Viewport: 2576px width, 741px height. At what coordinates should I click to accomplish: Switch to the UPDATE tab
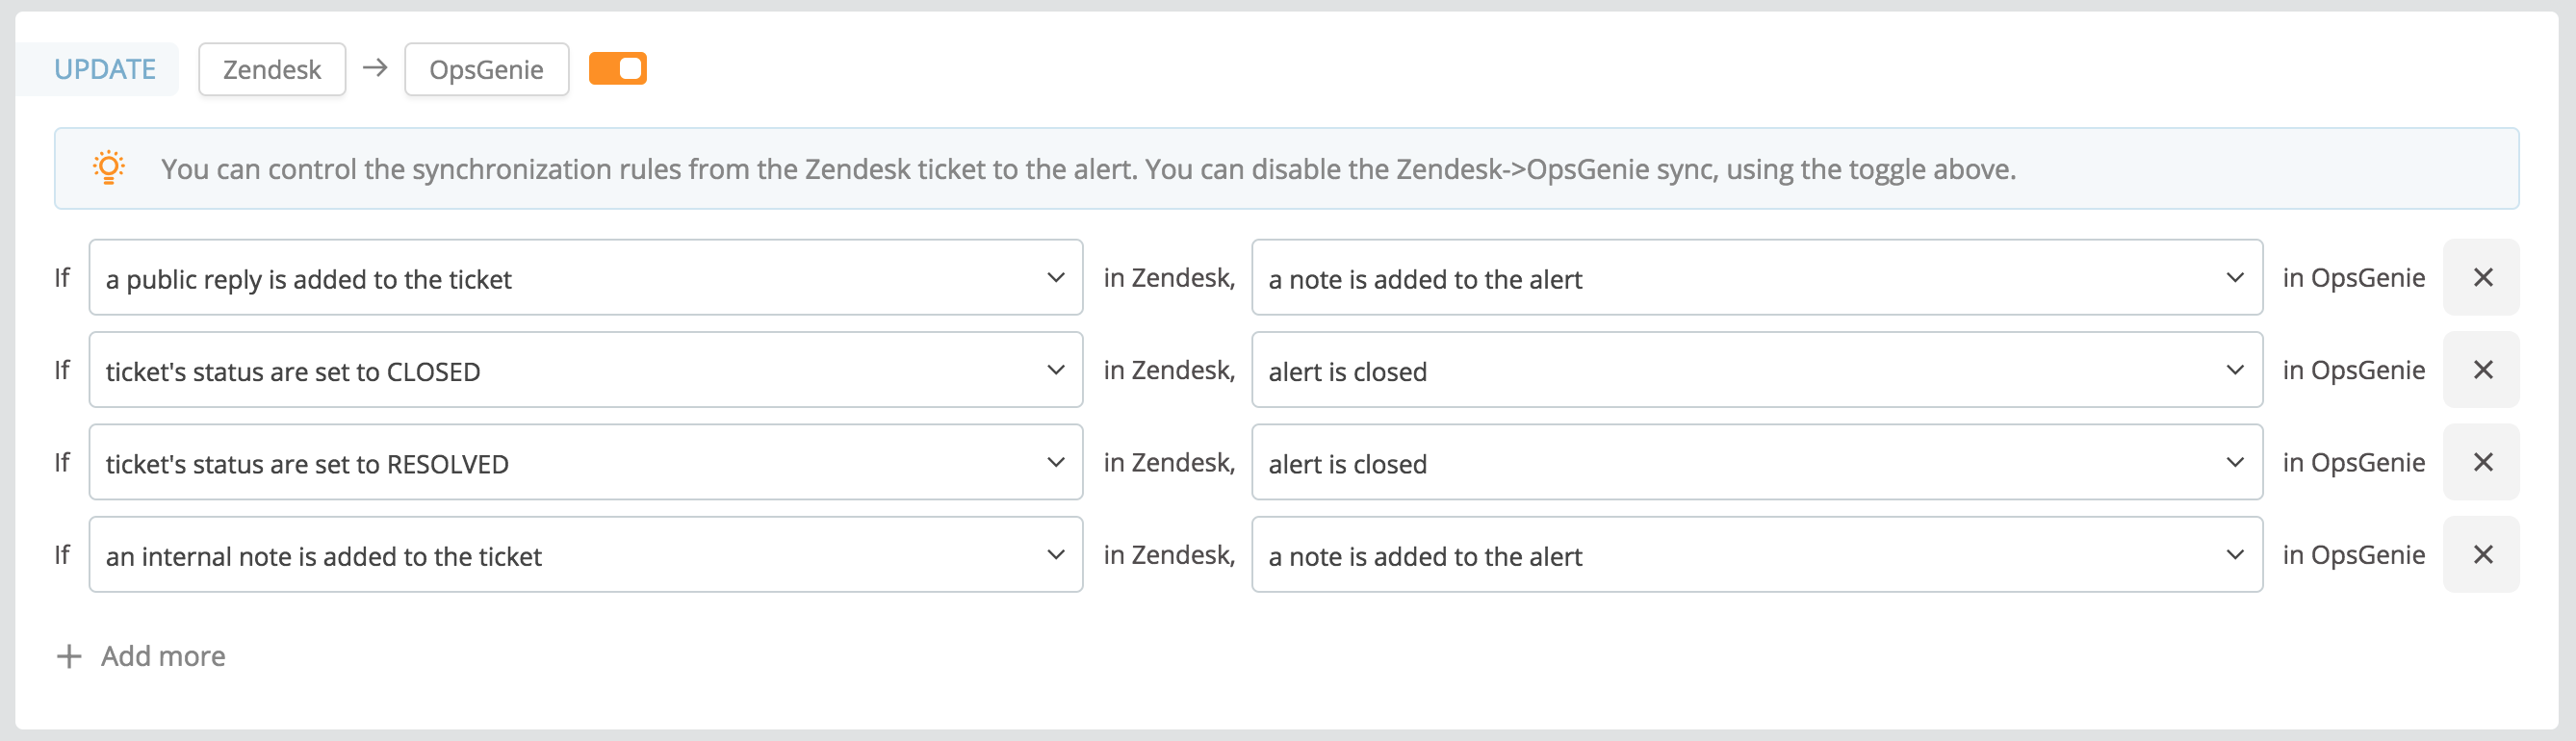106,68
